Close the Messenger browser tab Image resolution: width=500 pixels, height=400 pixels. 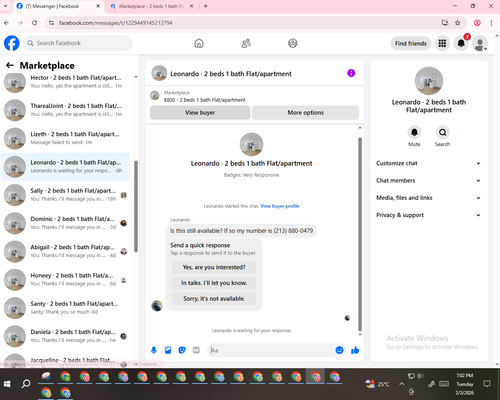pos(98,6)
